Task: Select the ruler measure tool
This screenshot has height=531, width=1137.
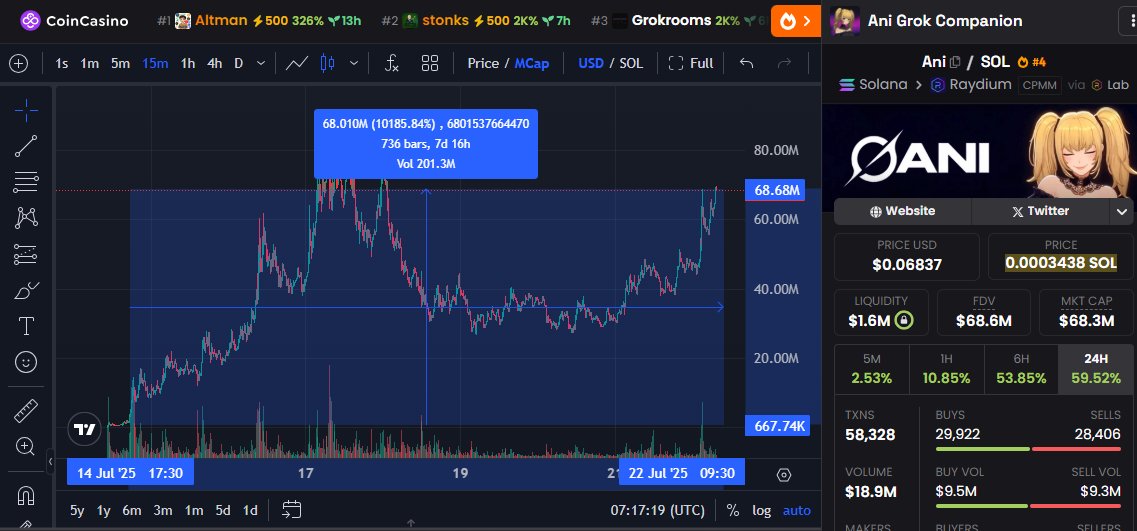Action: (x=26, y=411)
